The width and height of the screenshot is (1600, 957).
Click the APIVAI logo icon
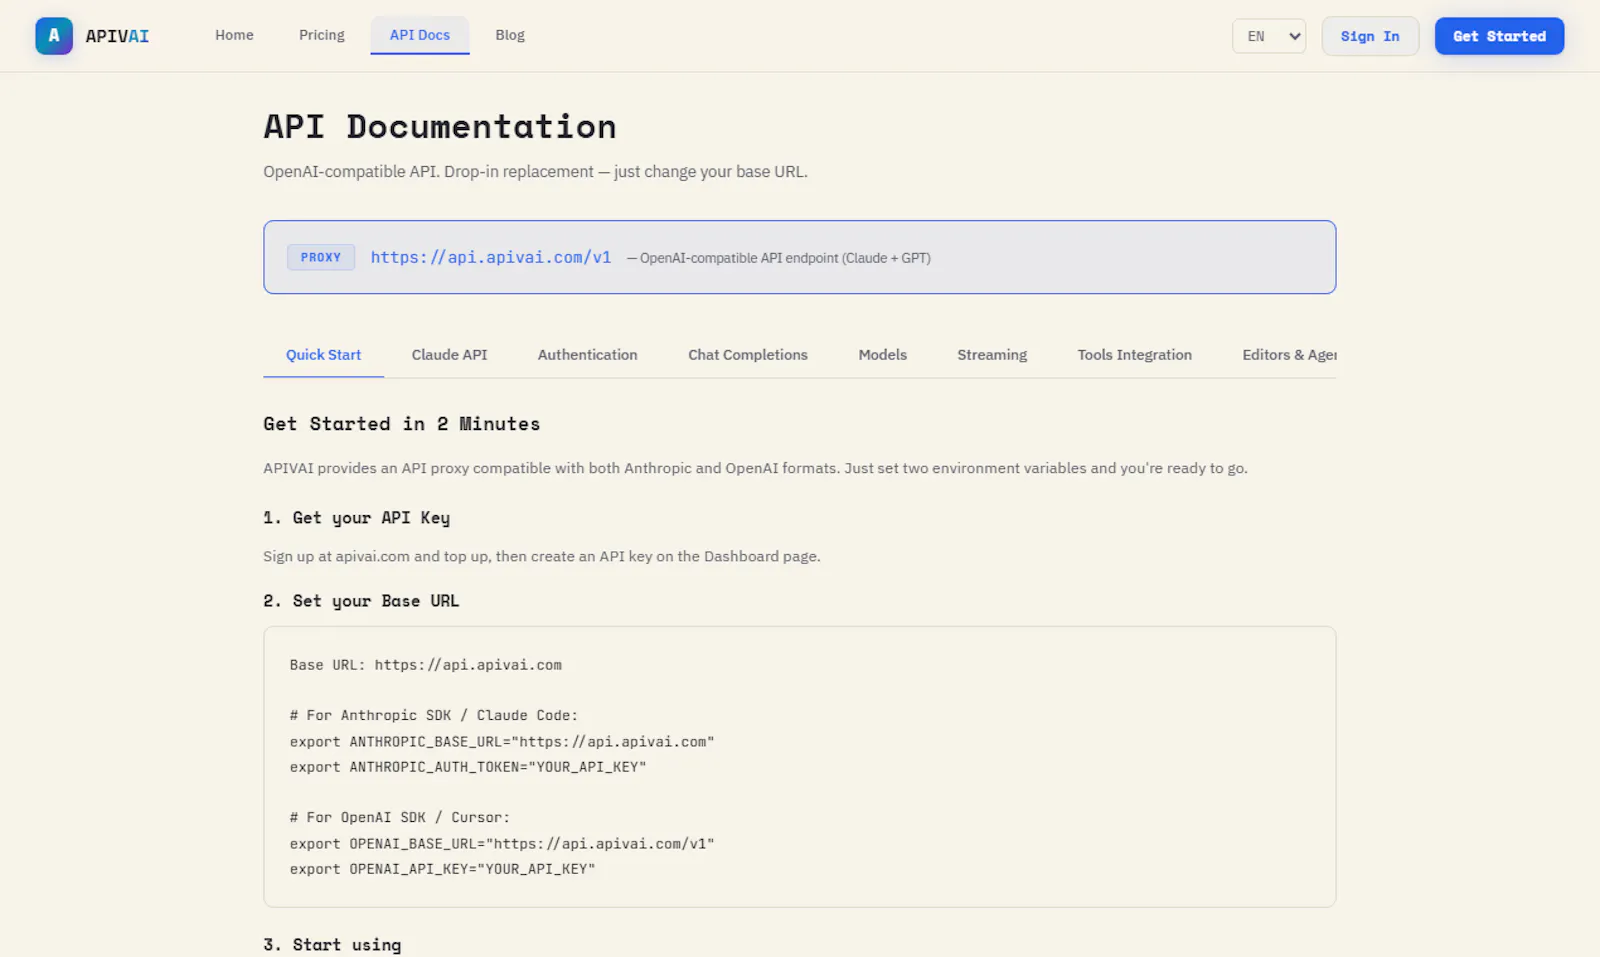pyautogui.click(x=54, y=36)
